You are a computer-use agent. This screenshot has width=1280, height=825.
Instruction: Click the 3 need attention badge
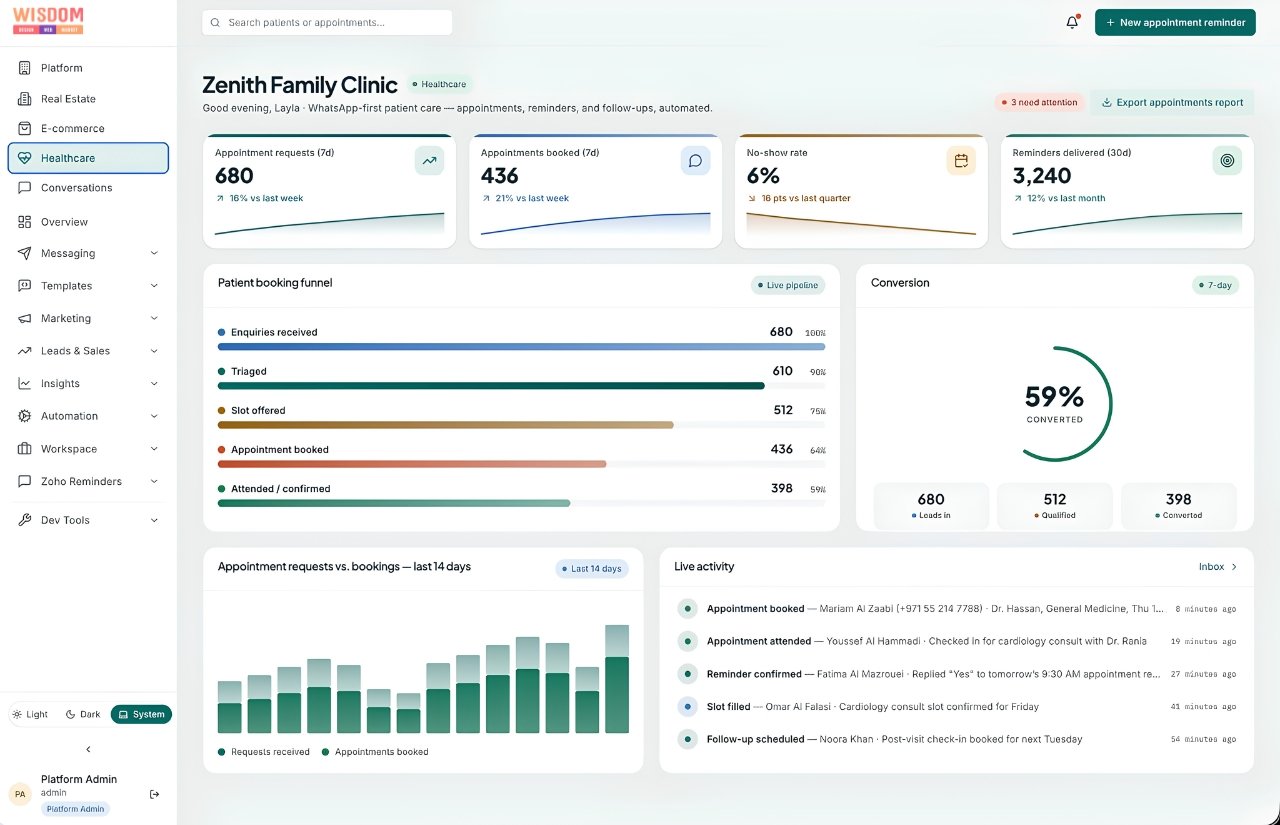pos(1039,102)
